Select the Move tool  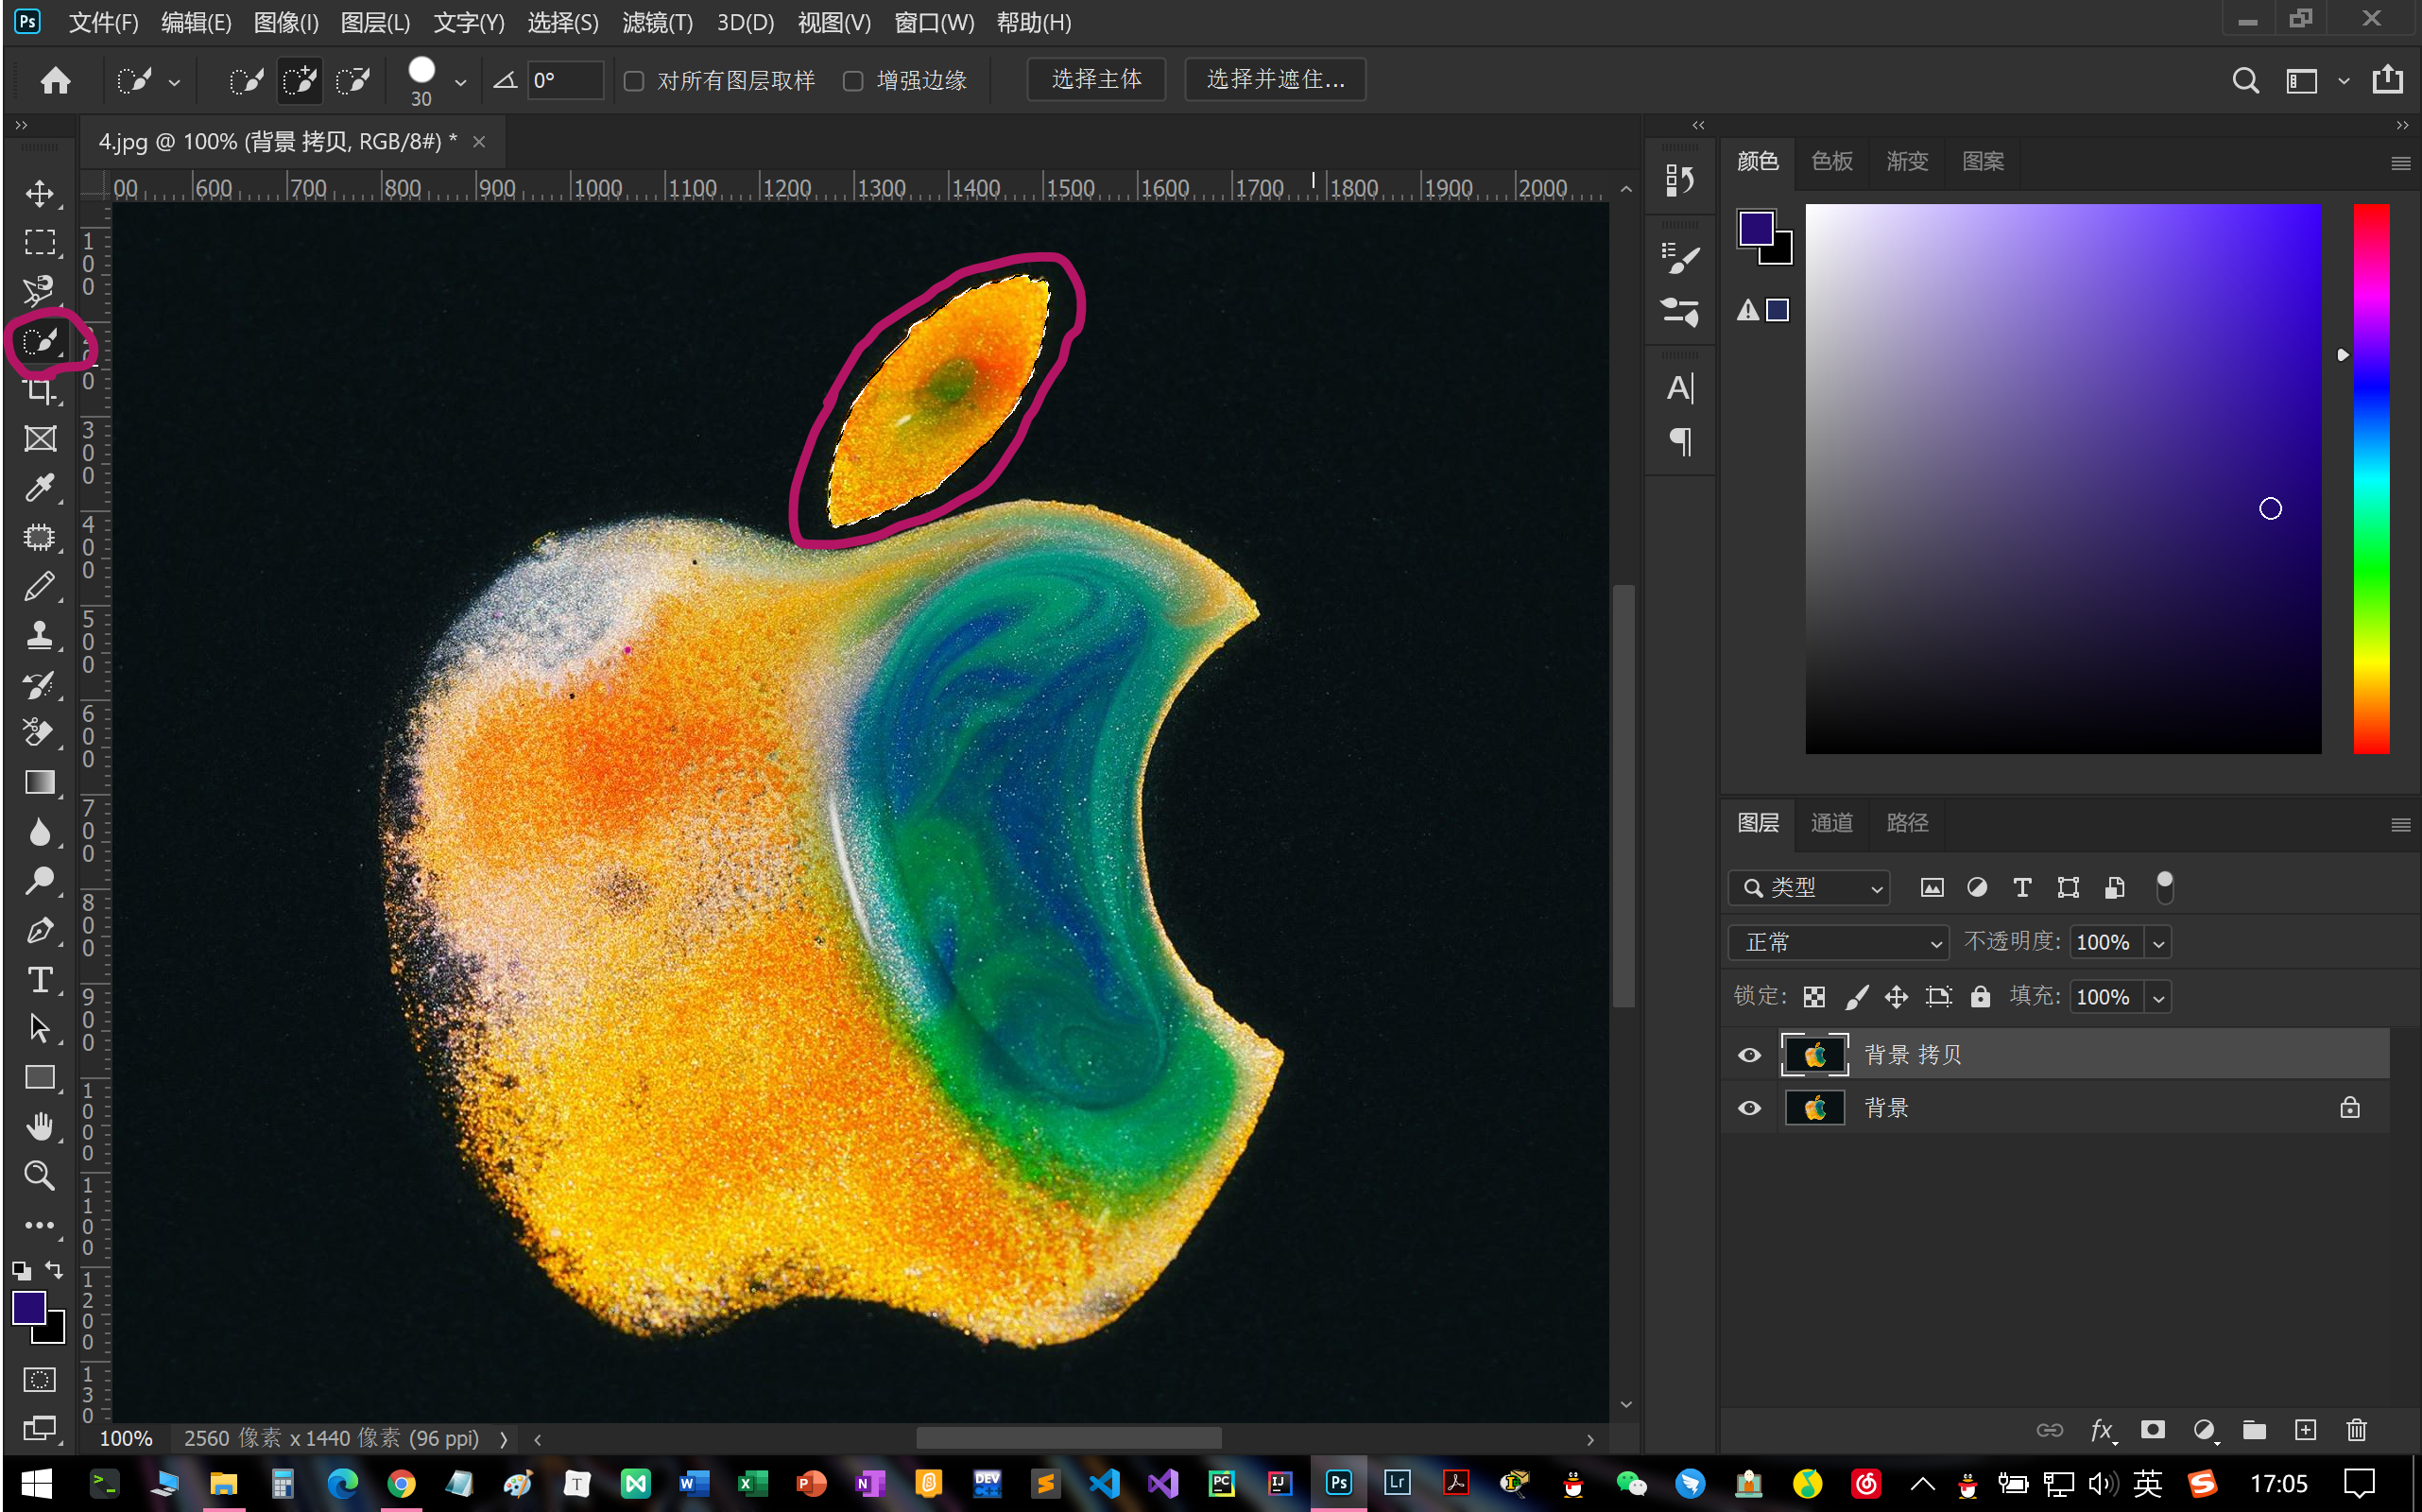40,193
